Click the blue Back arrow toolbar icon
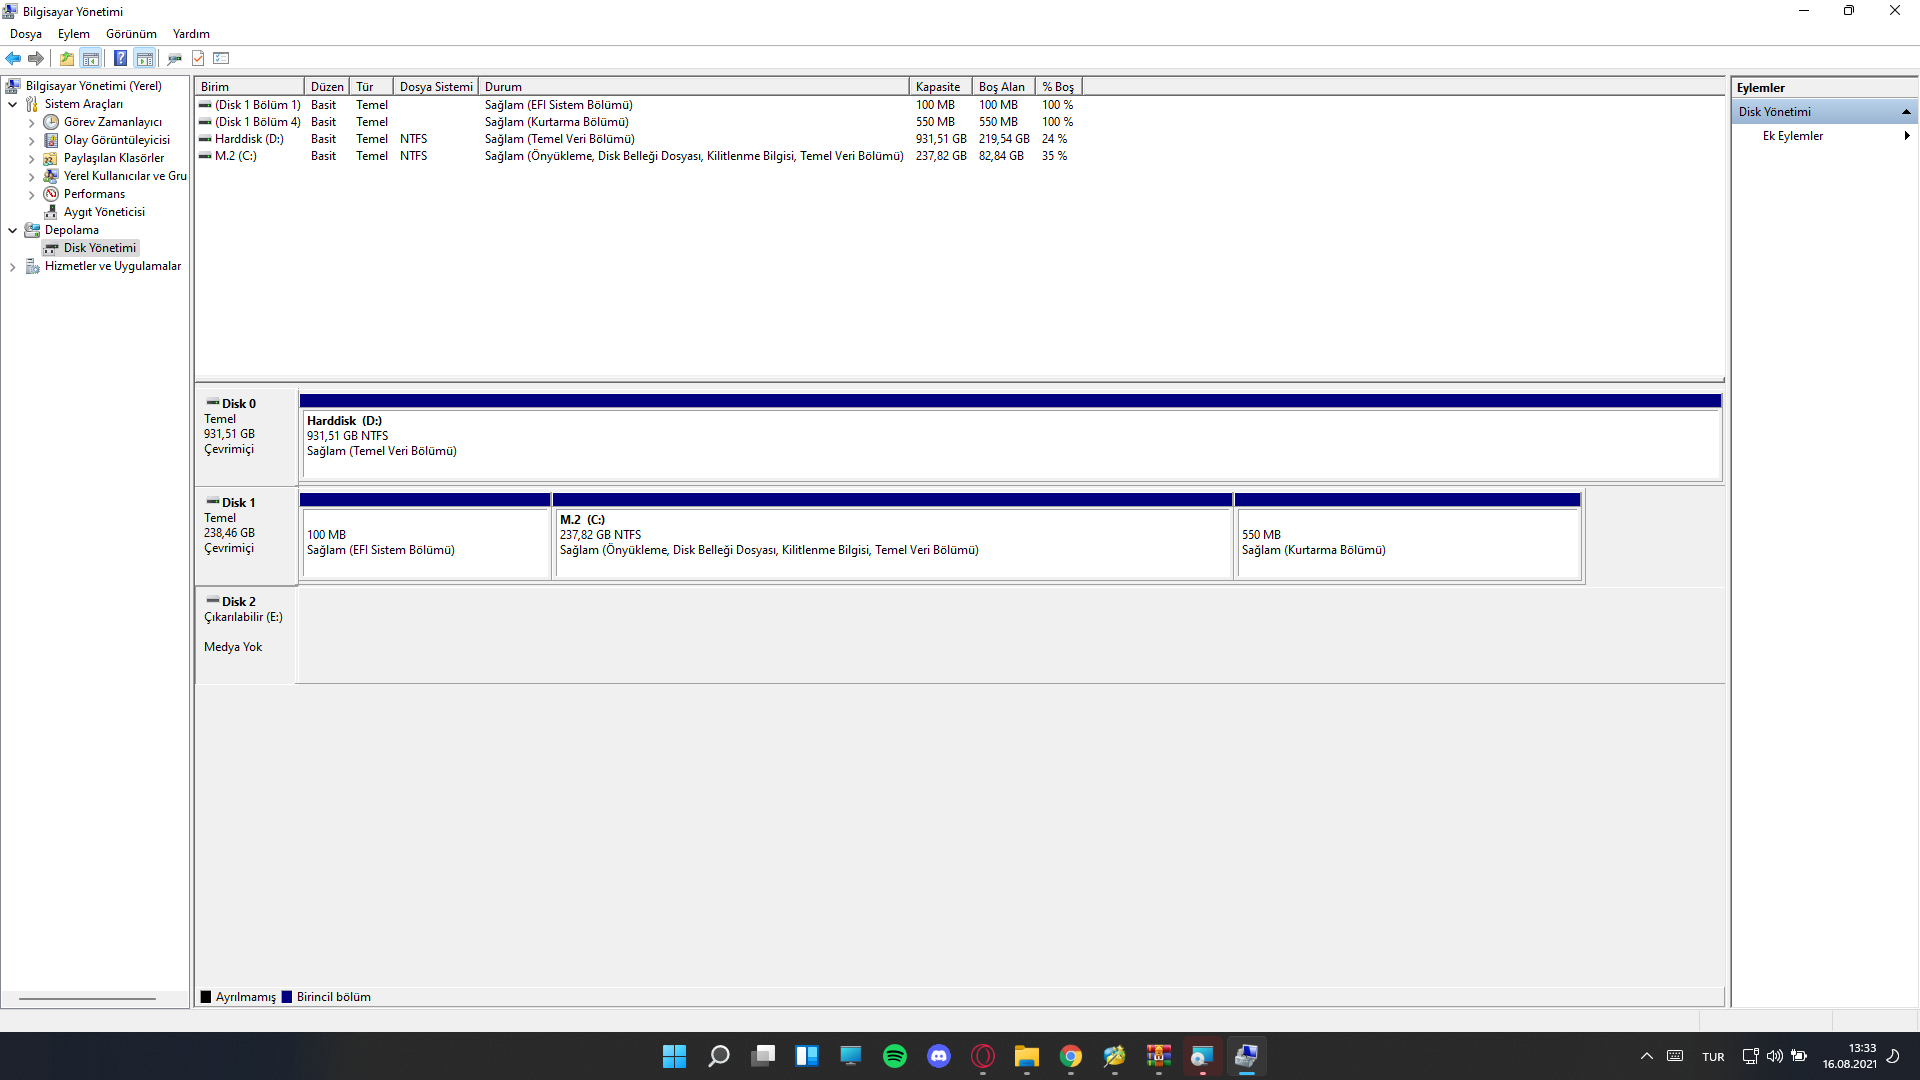Viewport: 1920px width, 1080px height. pos(13,58)
